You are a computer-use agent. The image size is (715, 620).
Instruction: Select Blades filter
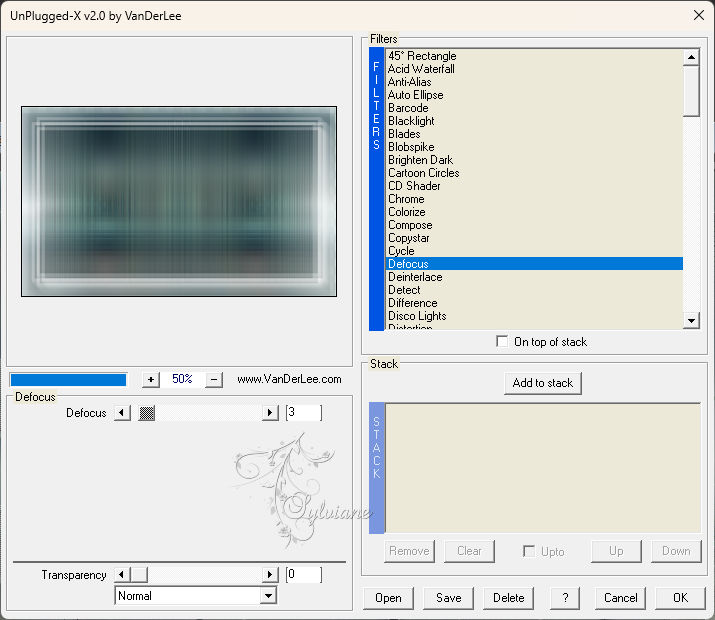click(x=534, y=134)
